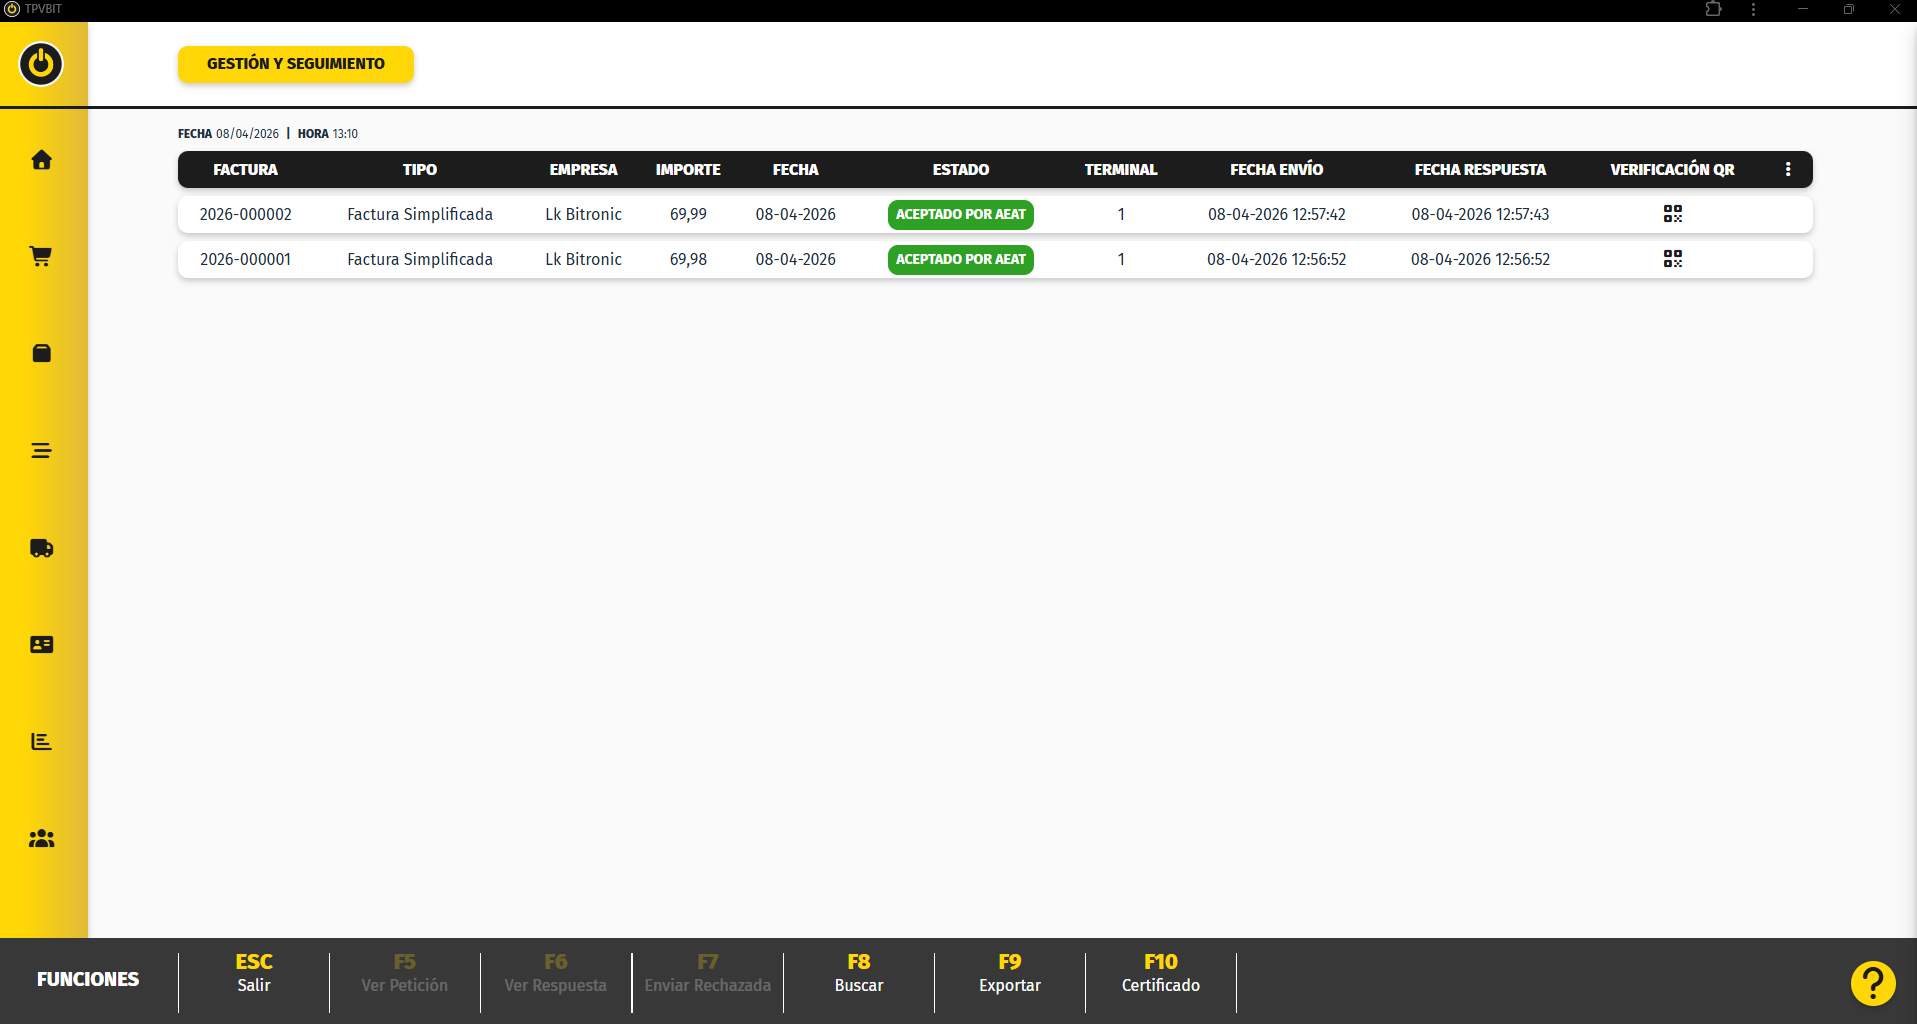Show QR code for invoice 2026-000001

coord(1672,259)
